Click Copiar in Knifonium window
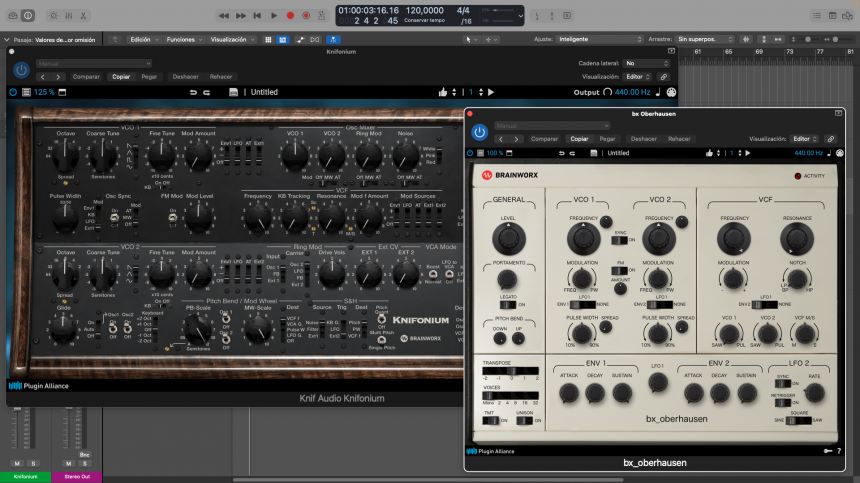 (121, 77)
